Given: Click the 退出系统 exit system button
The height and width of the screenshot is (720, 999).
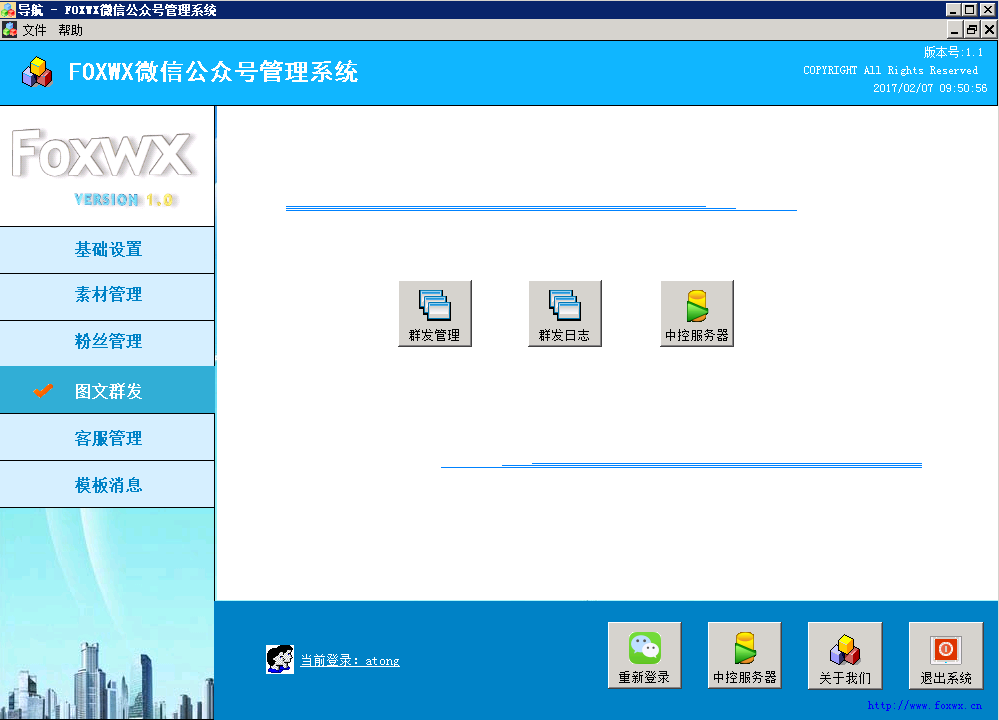Looking at the screenshot, I should [945, 655].
